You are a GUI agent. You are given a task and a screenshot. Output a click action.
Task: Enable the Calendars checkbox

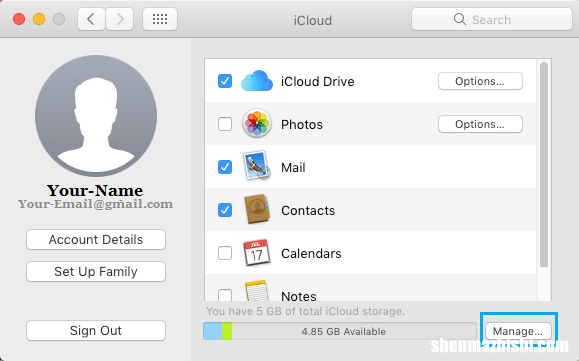(x=225, y=253)
